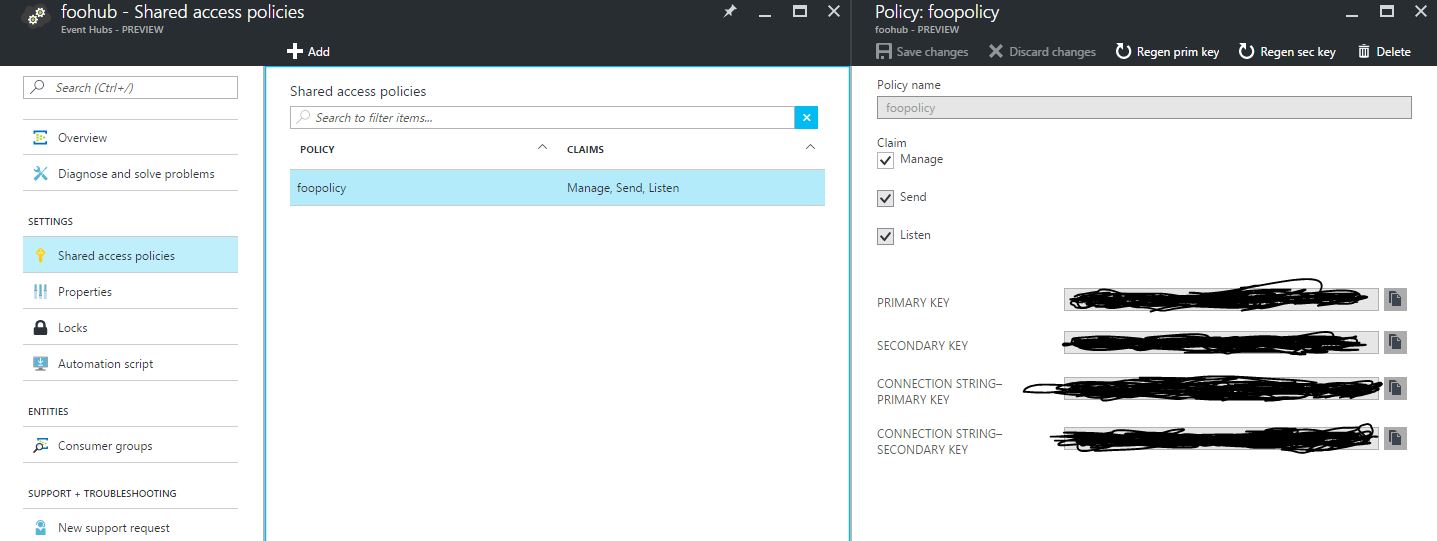
Task: Click the sidebar Search field
Action: 130,88
